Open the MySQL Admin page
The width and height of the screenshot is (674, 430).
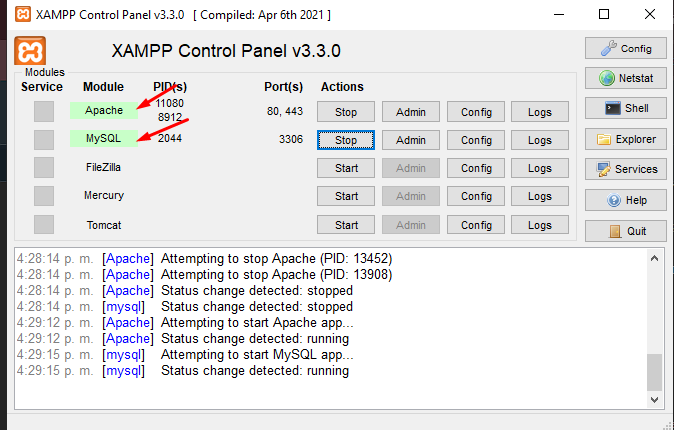pos(411,140)
